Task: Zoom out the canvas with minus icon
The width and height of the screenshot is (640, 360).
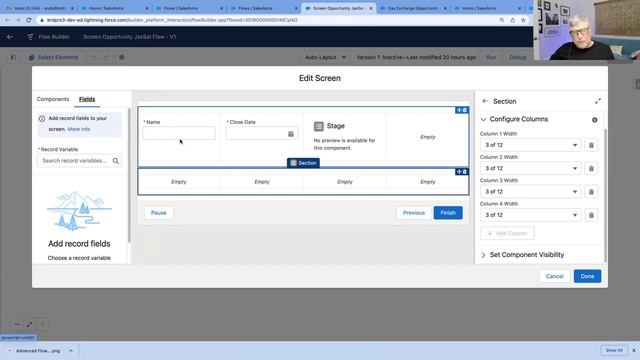Action: 17,324
